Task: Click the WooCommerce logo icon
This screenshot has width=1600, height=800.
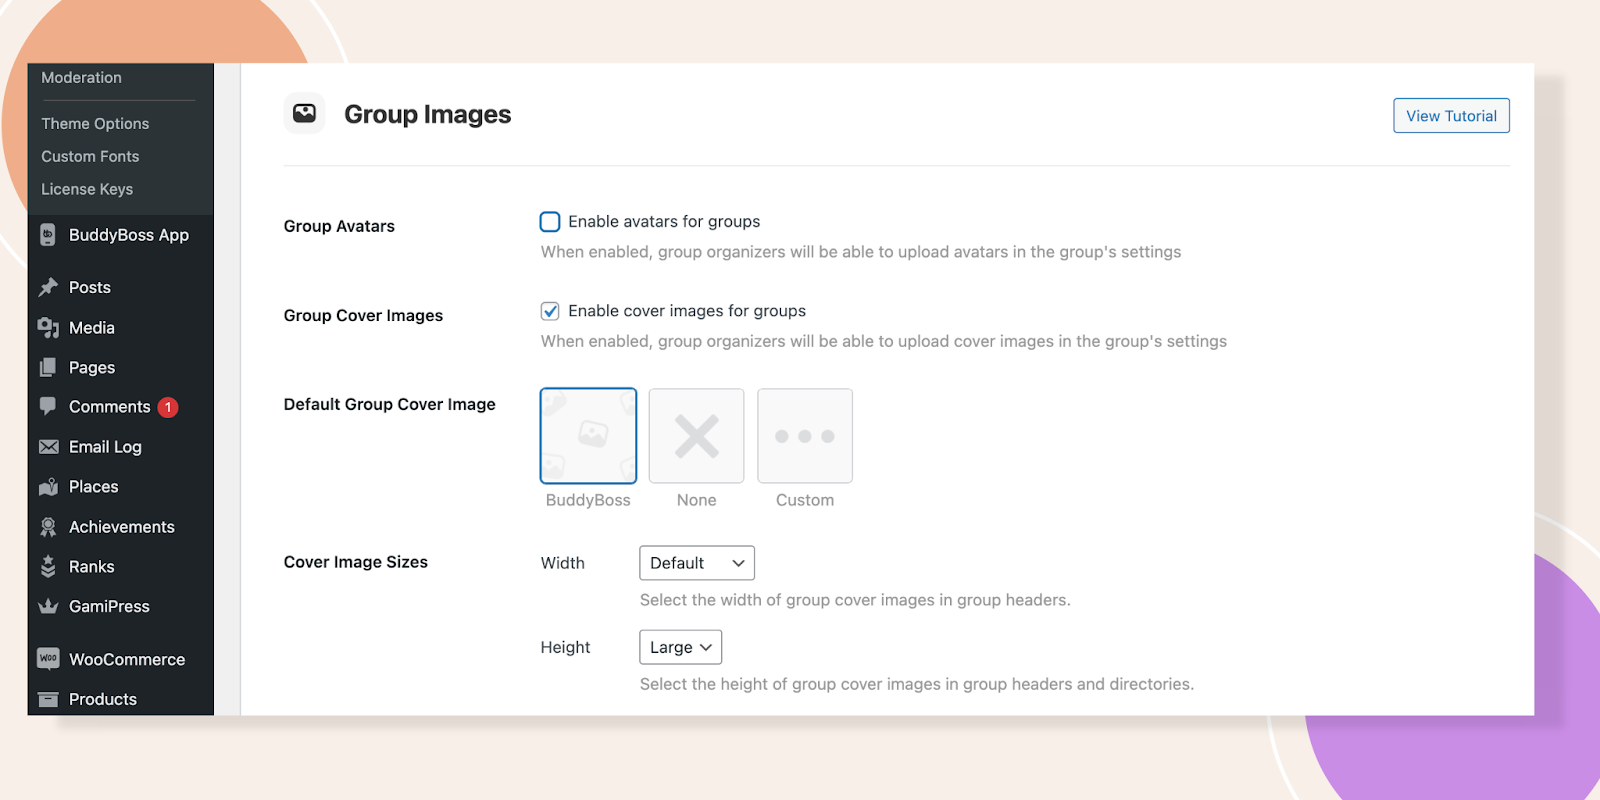Action: (x=48, y=658)
